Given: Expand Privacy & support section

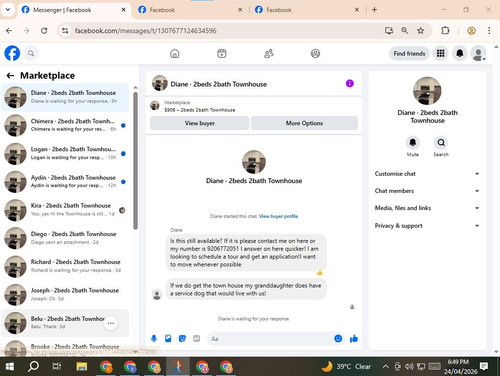Looking at the screenshot, I should (x=427, y=226).
